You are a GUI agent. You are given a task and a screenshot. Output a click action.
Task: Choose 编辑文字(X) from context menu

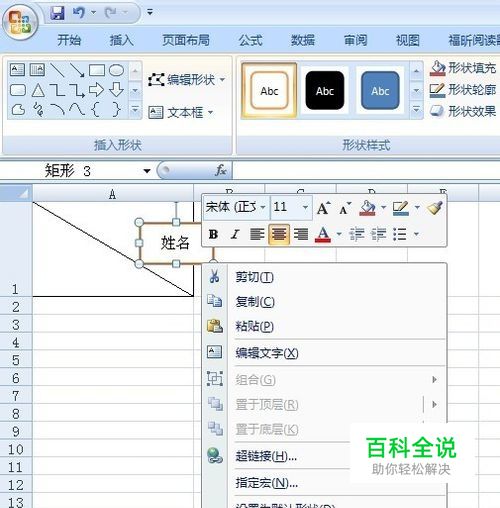pos(325,353)
